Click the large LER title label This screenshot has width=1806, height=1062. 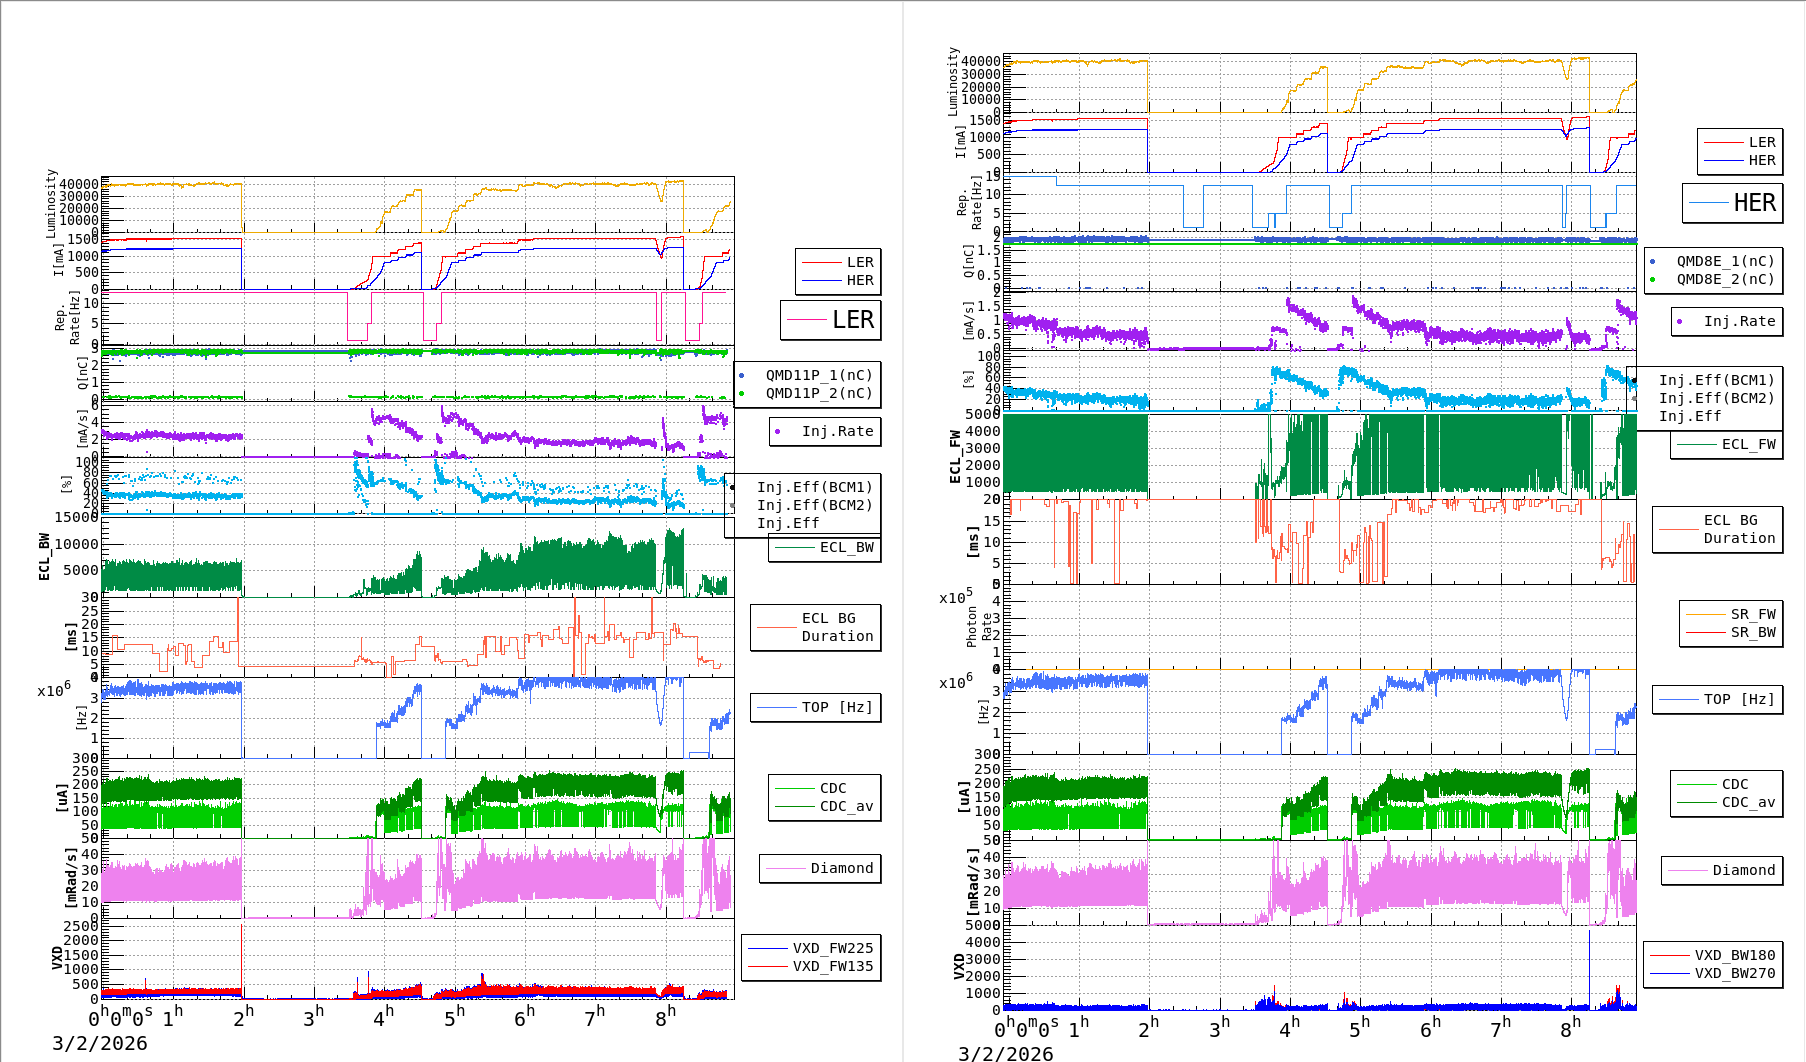tap(831, 320)
